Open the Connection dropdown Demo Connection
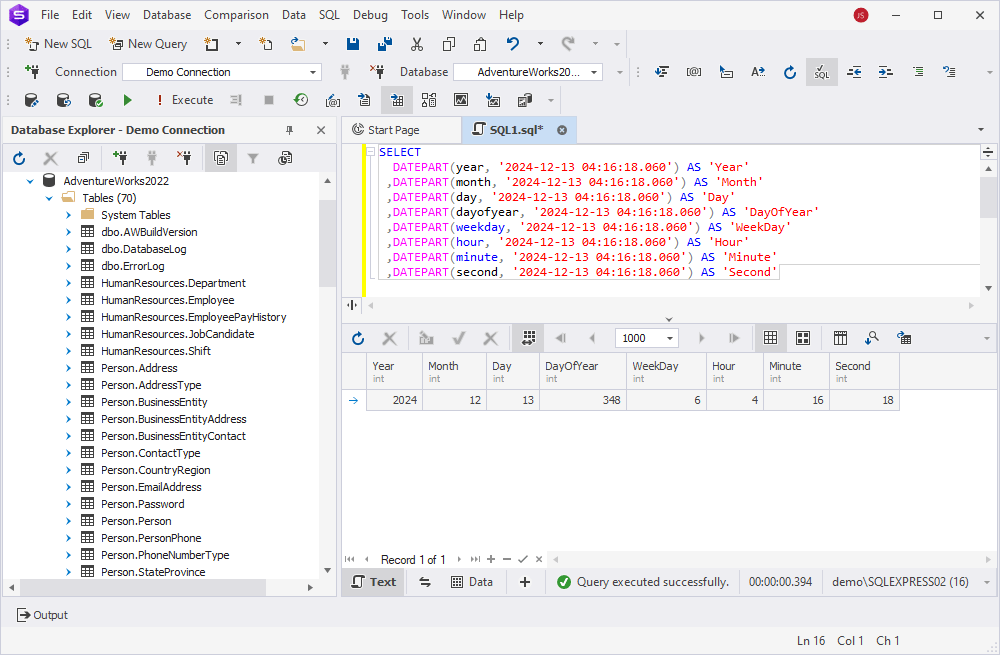1000x655 pixels. [x=222, y=72]
